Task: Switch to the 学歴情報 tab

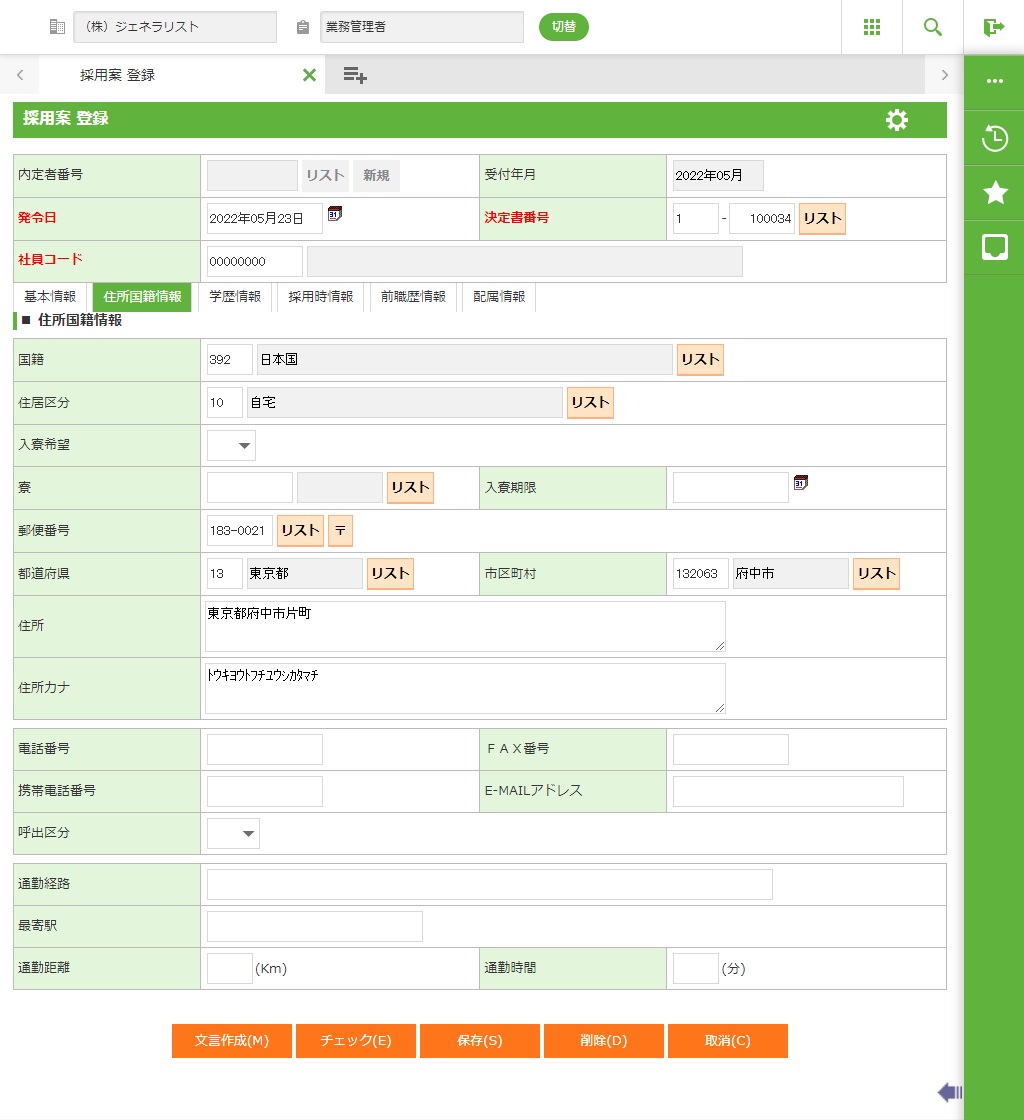Action: tap(235, 297)
